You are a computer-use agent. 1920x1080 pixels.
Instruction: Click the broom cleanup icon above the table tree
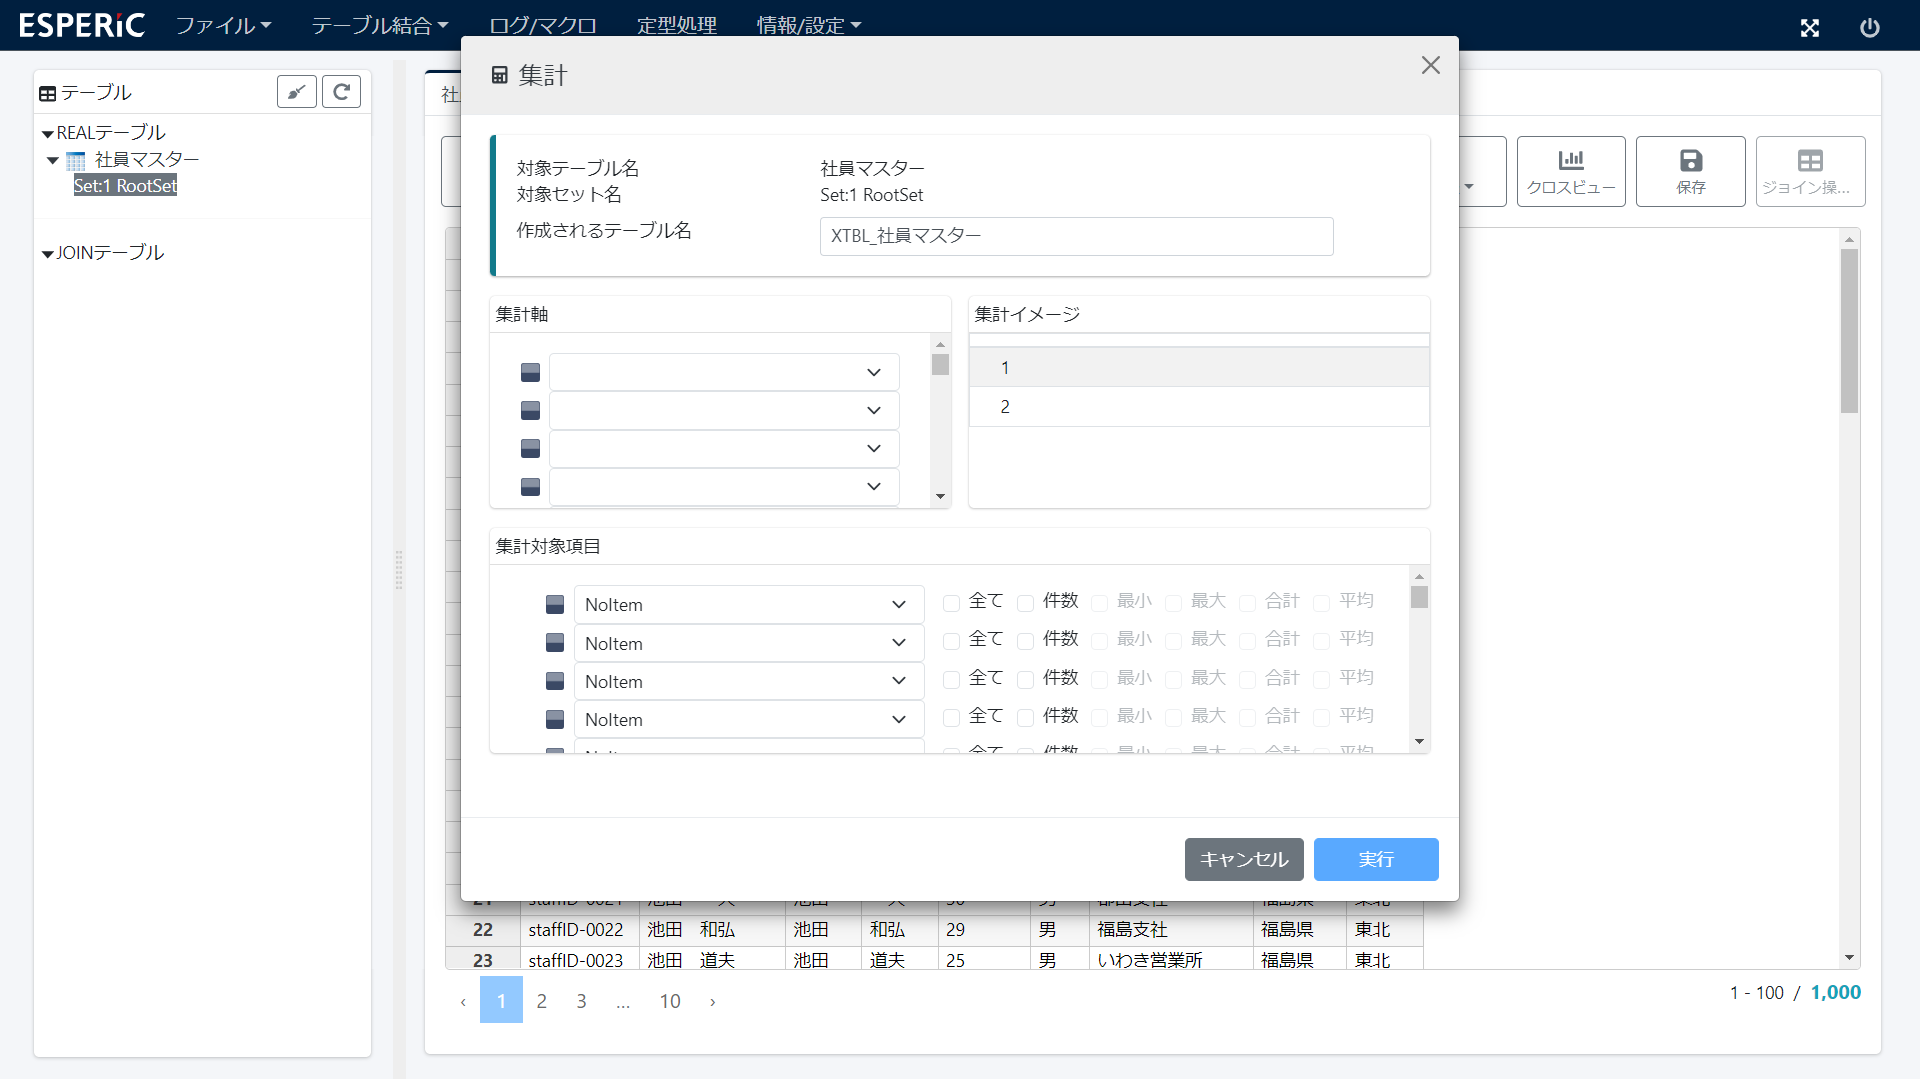tap(296, 91)
